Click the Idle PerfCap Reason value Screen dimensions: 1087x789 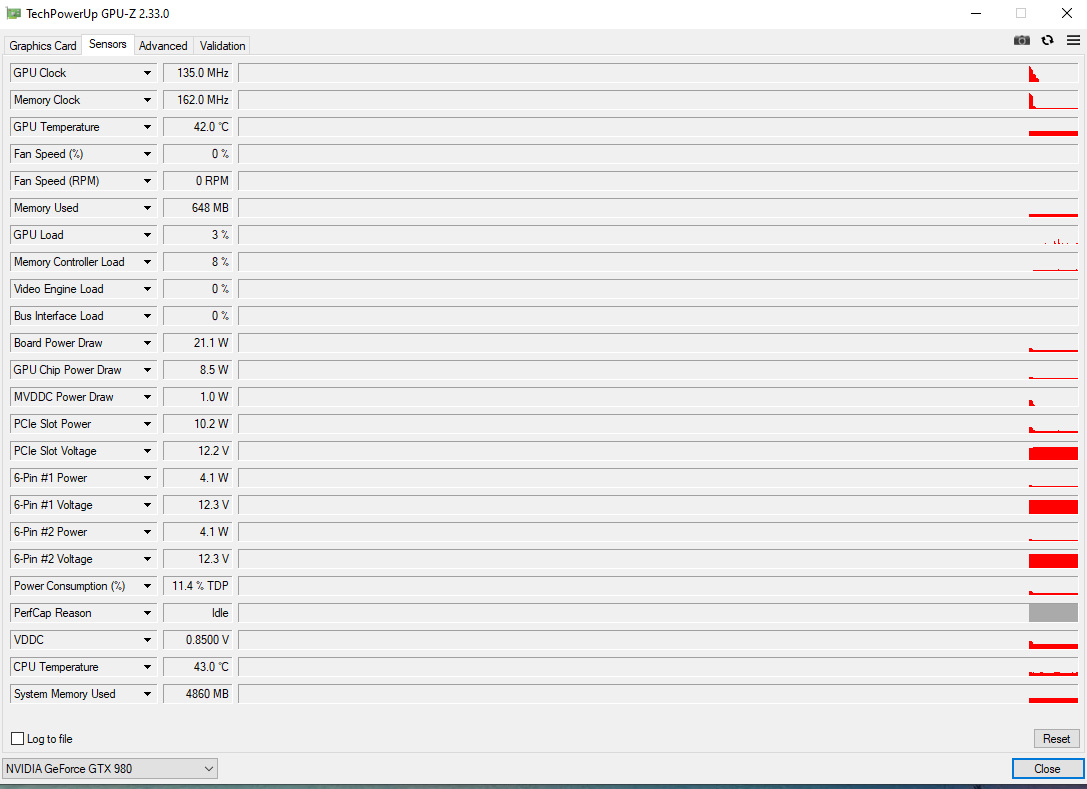[198, 614]
